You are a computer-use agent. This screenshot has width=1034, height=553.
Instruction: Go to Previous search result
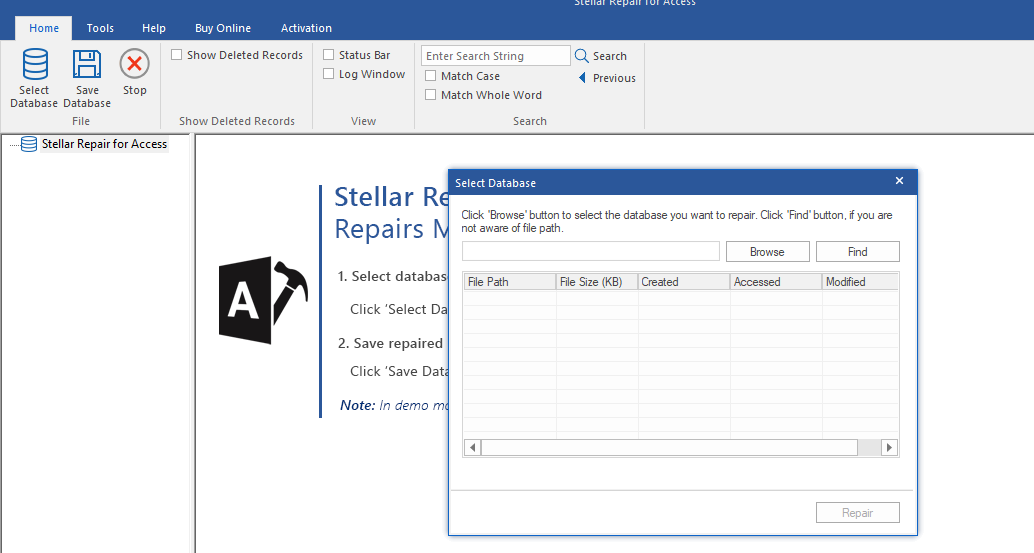[x=607, y=78]
